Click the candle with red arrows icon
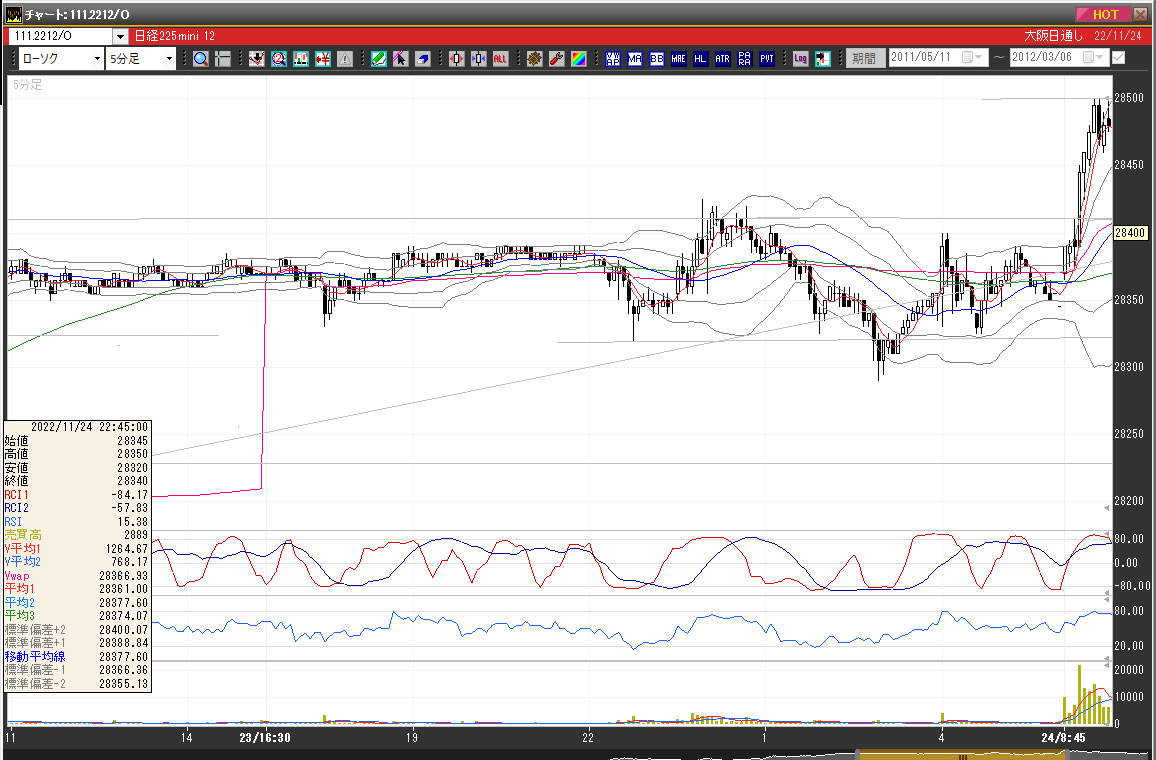The height and width of the screenshot is (760, 1156). 456,59
